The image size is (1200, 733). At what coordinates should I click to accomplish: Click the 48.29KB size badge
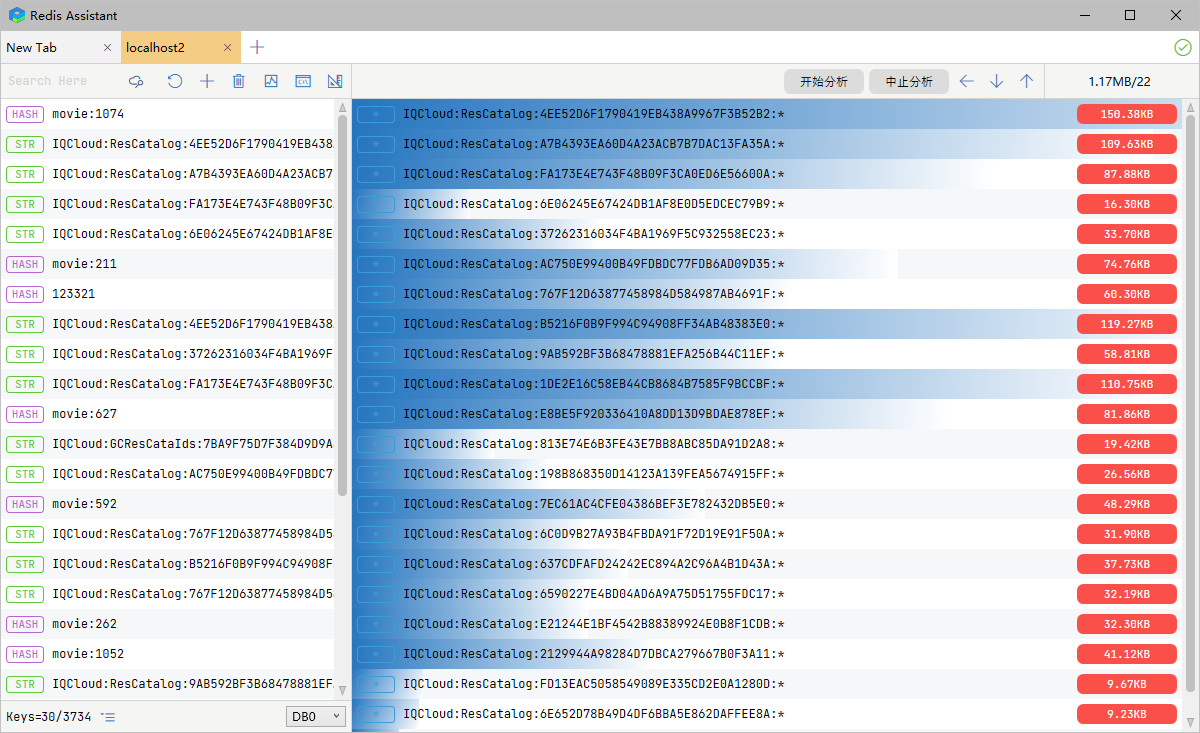click(1126, 504)
